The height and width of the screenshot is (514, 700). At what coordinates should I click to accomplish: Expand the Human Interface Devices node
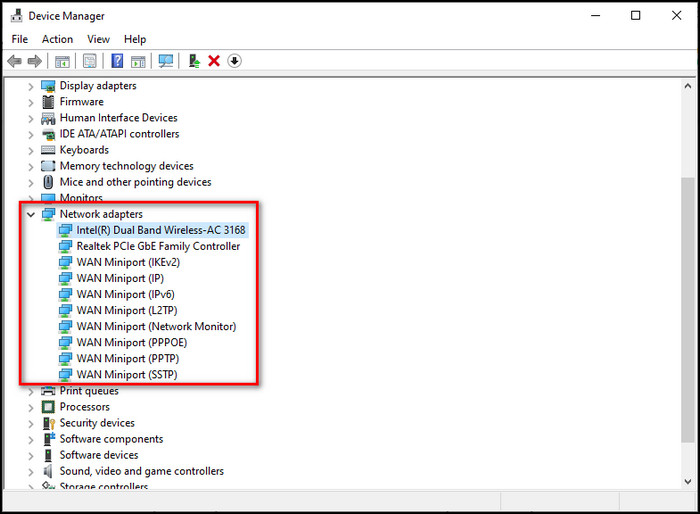coord(30,118)
